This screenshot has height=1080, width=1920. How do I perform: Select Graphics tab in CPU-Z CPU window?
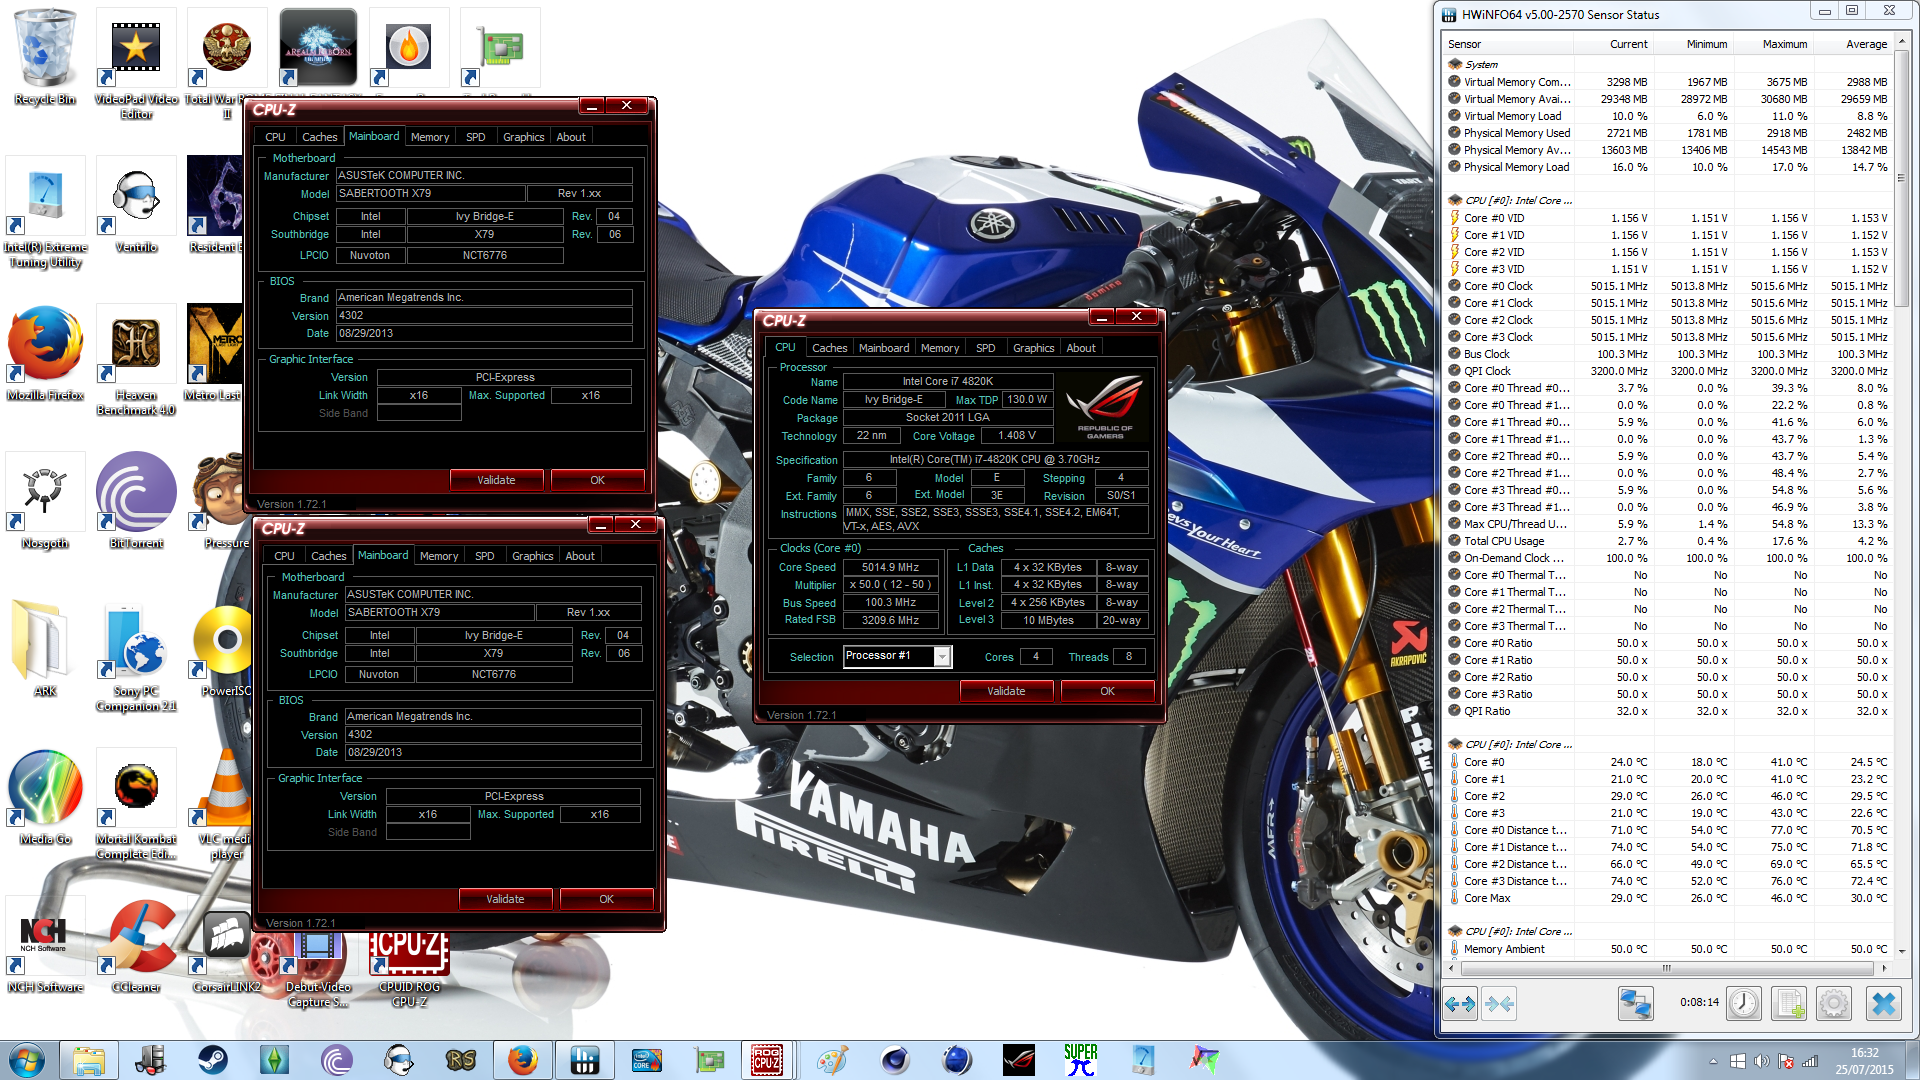[1033, 348]
